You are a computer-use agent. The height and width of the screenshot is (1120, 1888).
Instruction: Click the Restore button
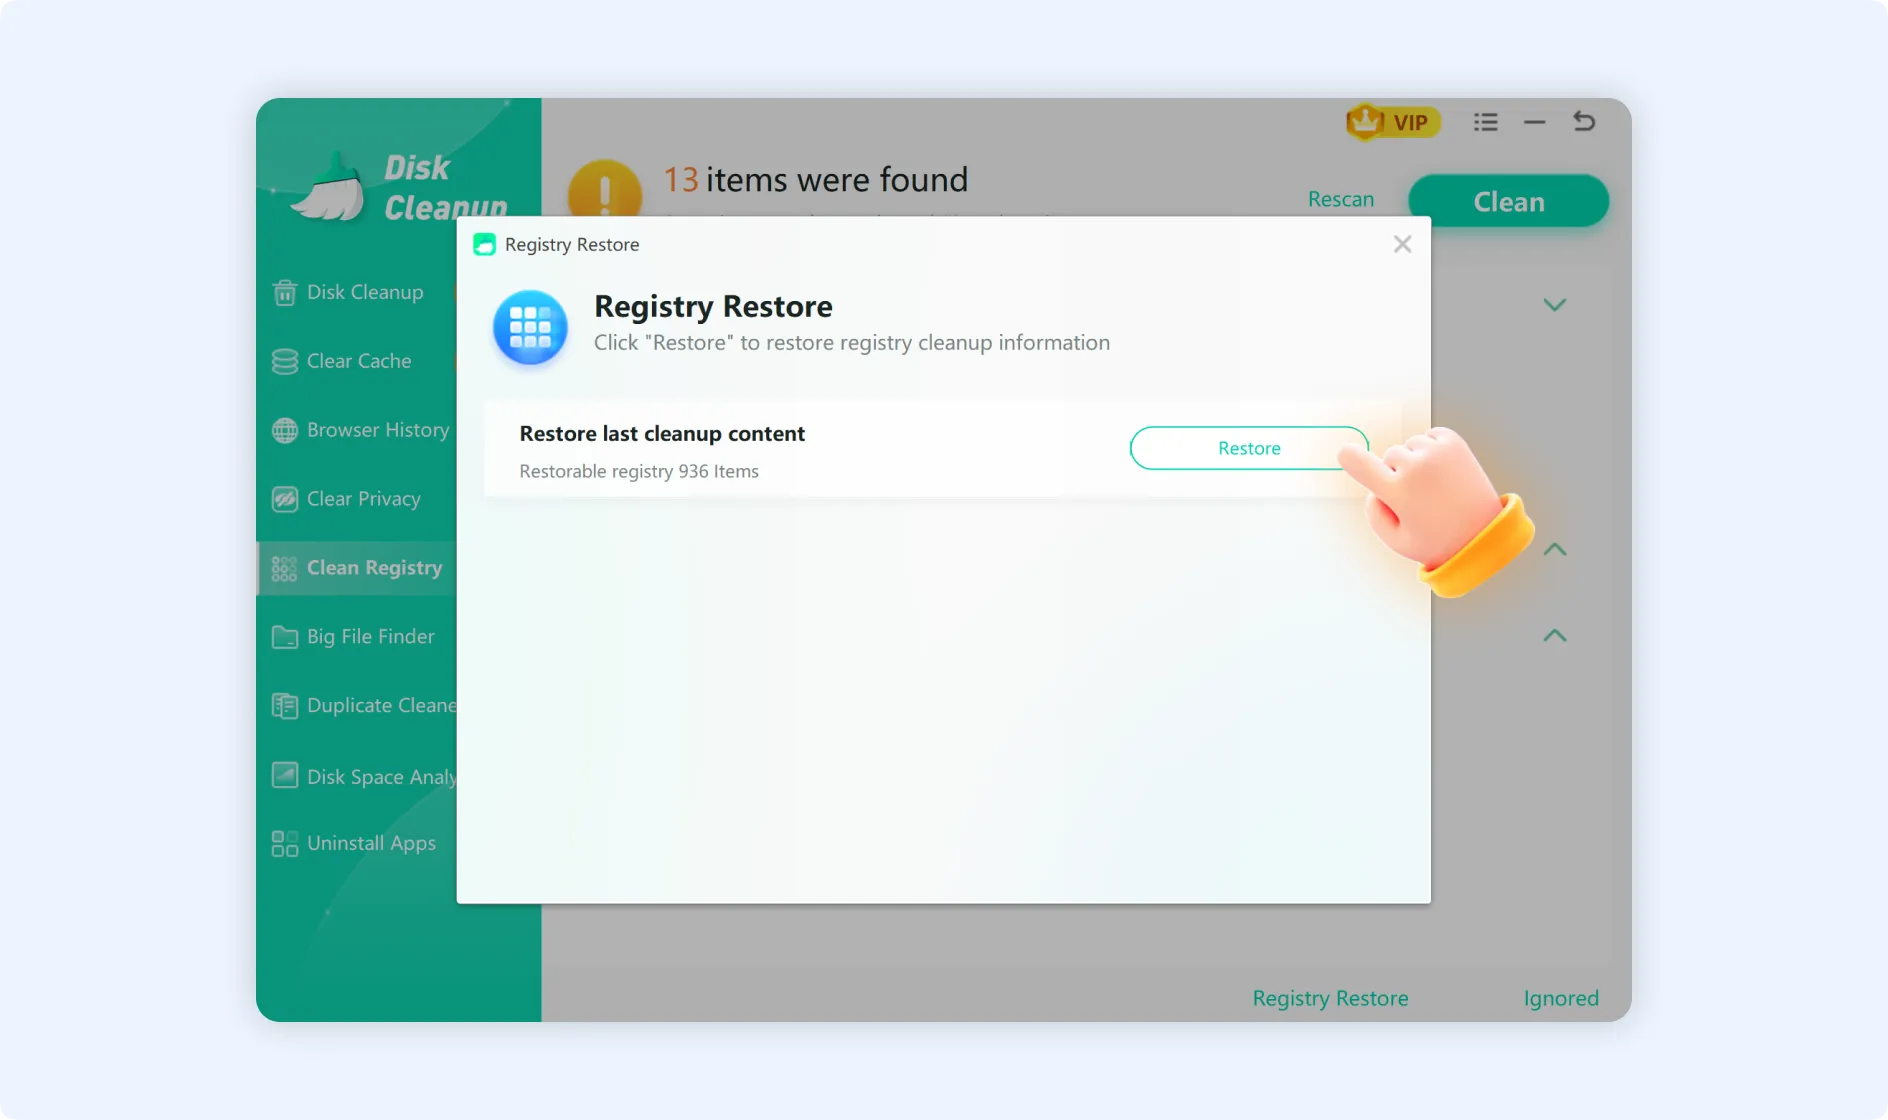pos(1248,448)
